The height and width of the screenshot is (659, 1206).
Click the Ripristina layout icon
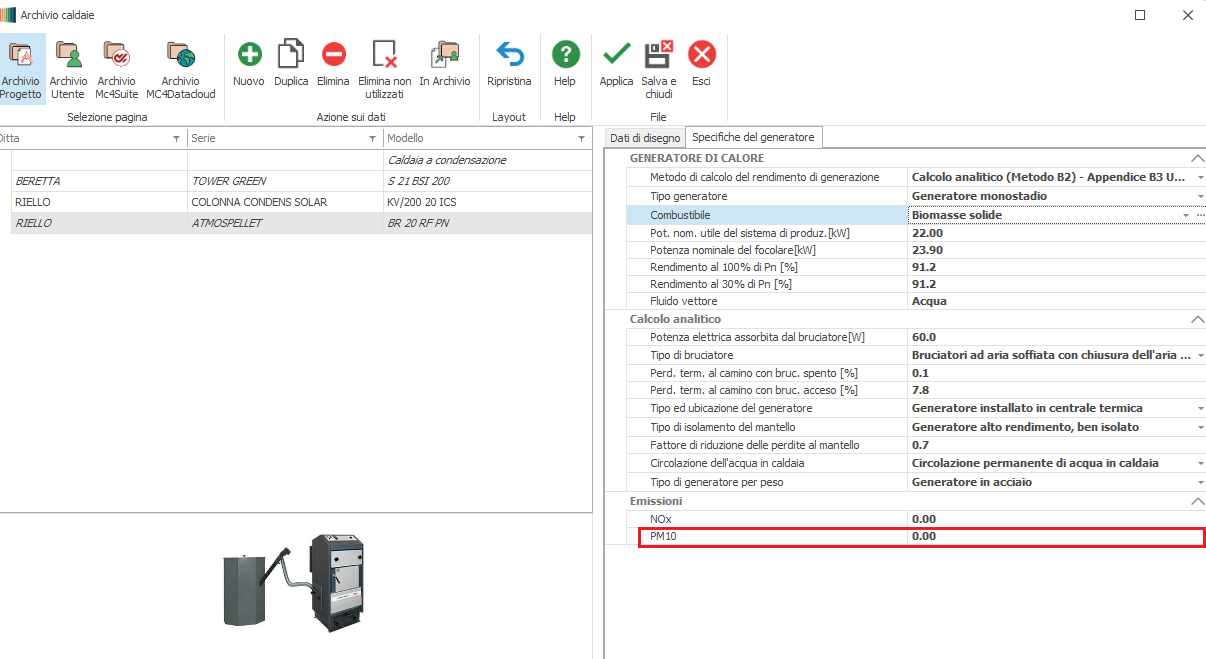click(x=509, y=55)
